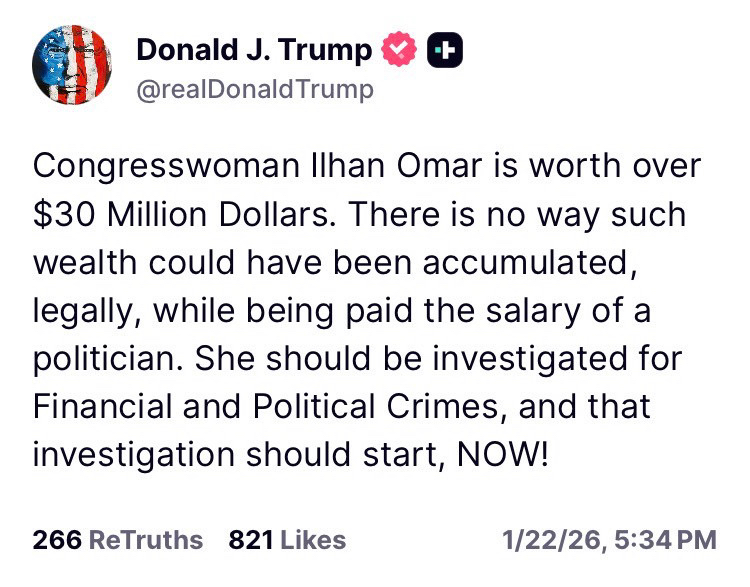
Task: Open the 1/22/26 post date
Action: tap(552, 541)
